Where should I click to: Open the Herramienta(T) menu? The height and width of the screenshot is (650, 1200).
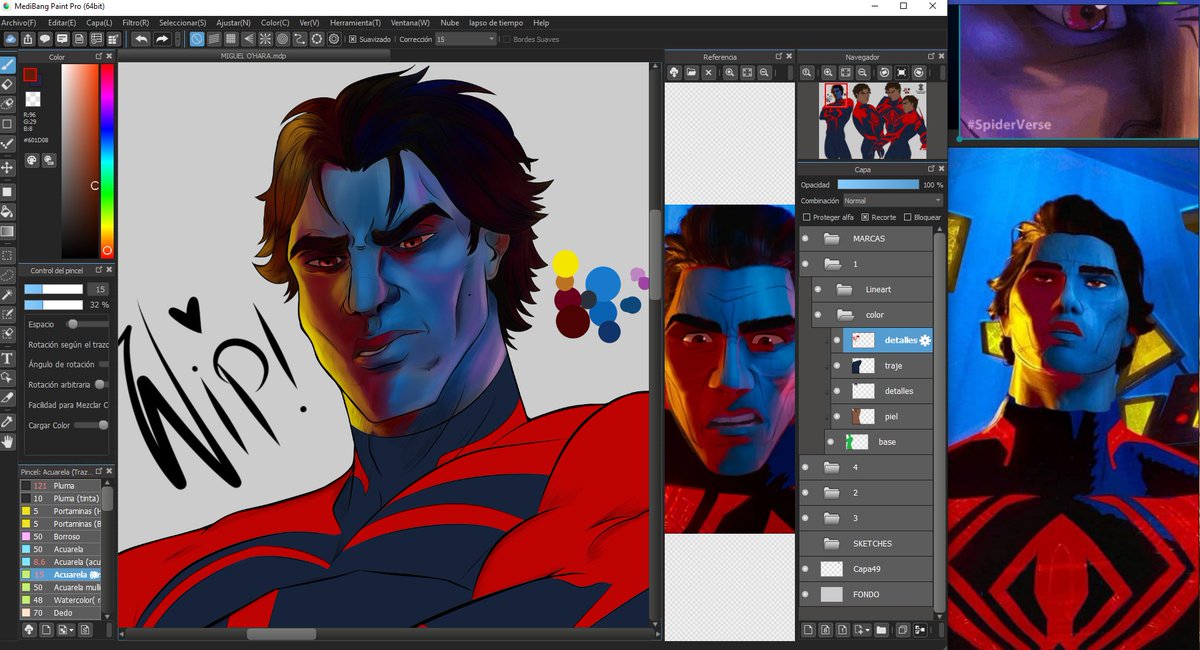pos(354,22)
